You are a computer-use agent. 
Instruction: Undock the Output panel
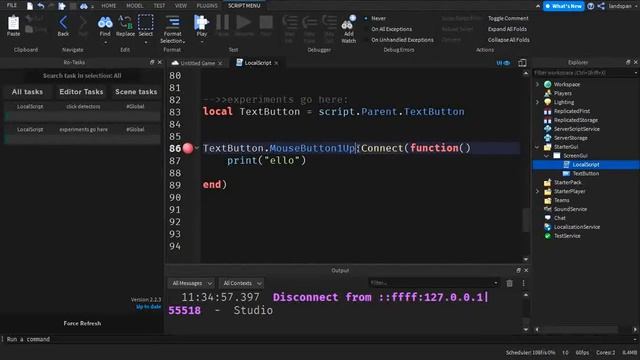518,270
